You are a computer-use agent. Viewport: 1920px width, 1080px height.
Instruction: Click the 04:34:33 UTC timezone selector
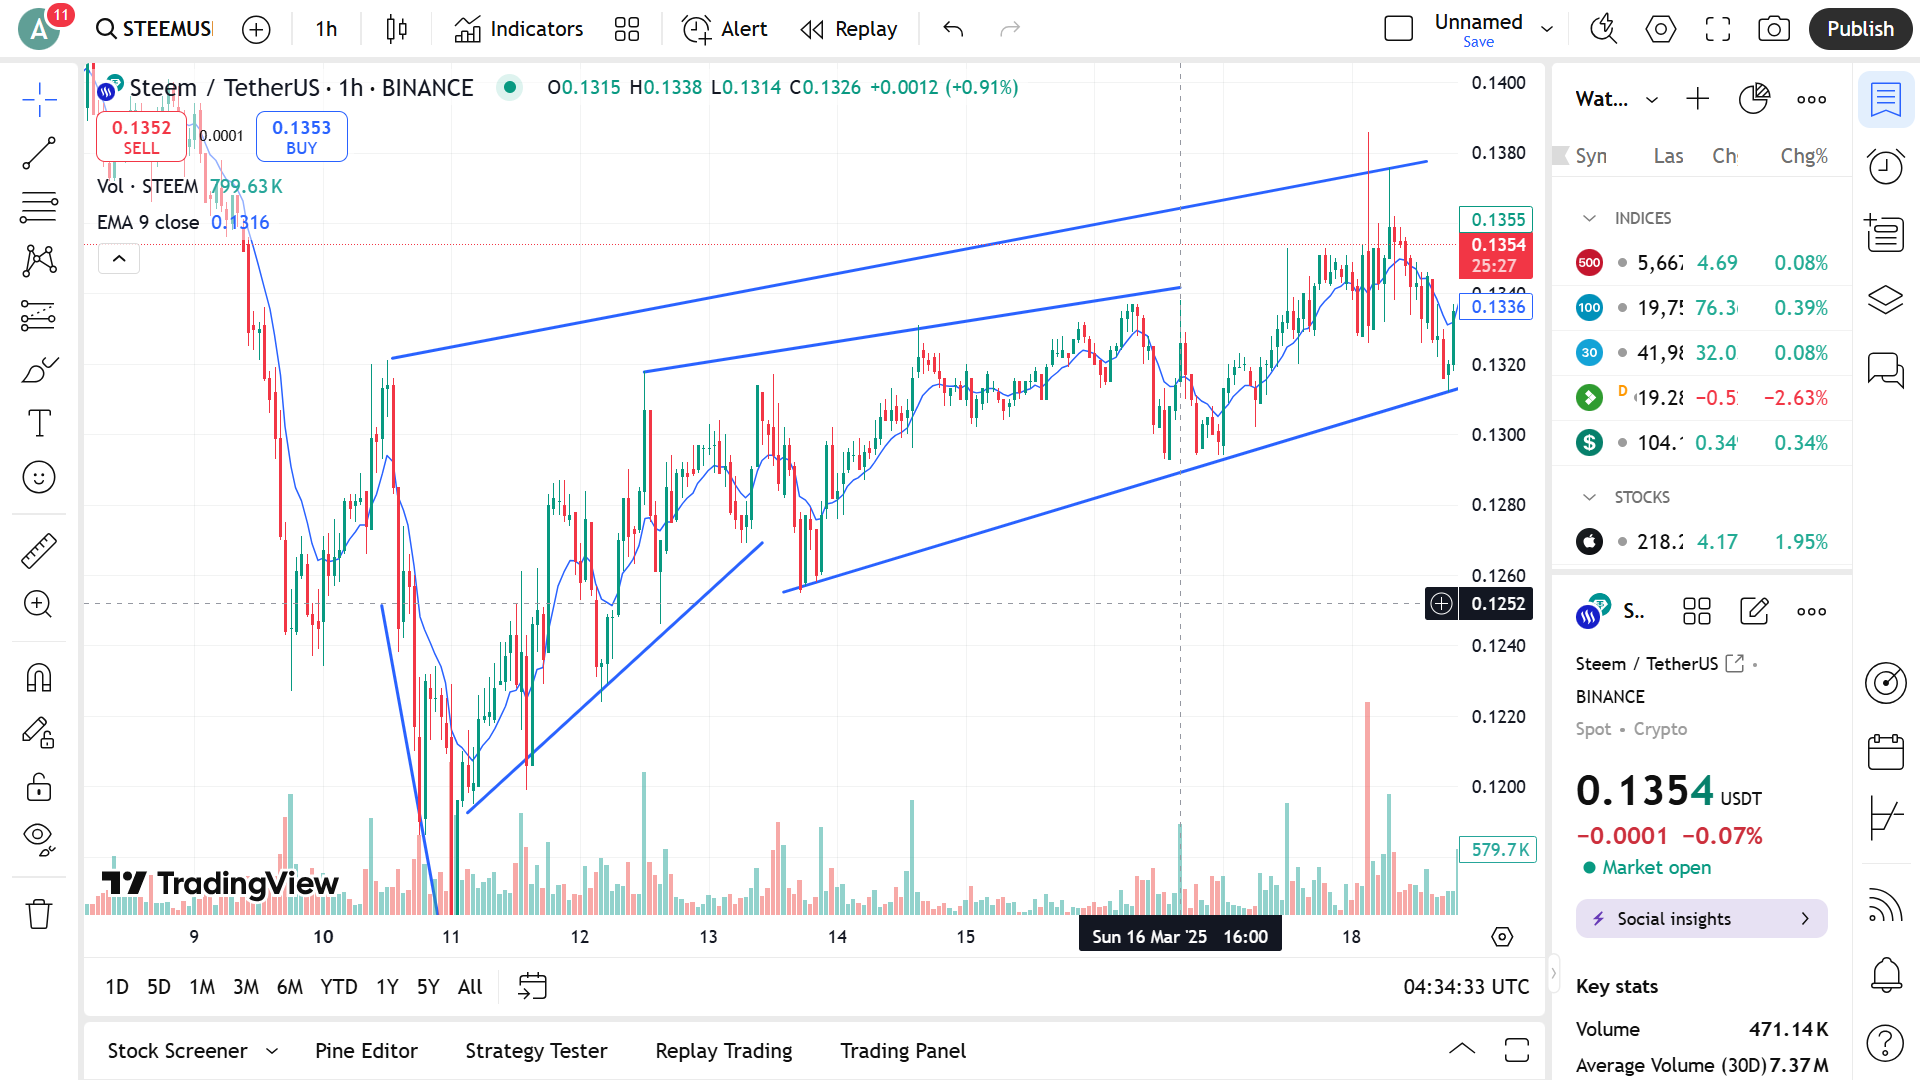(x=1466, y=987)
